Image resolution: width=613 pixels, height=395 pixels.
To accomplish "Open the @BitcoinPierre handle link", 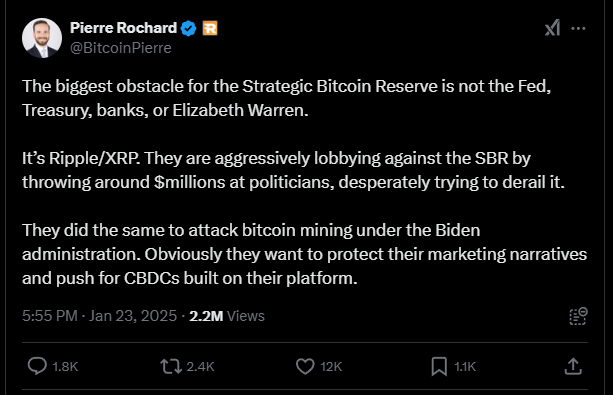I will (121, 48).
